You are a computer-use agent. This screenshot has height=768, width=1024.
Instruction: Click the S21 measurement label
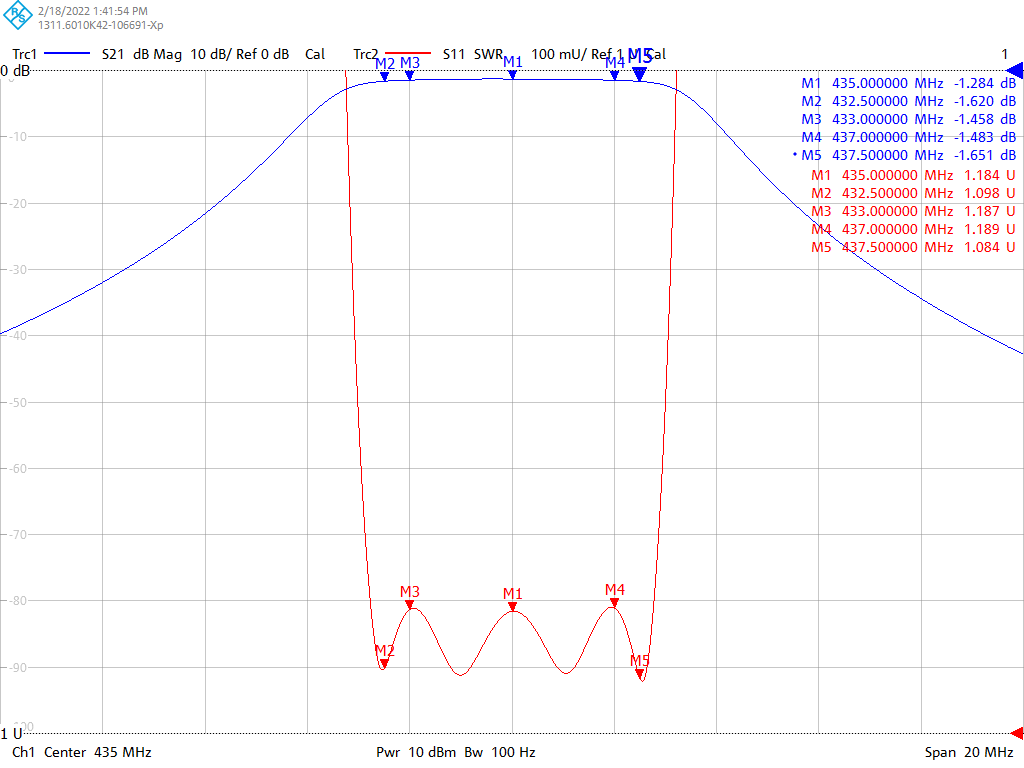pyautogui.click(x=113, y=54)
